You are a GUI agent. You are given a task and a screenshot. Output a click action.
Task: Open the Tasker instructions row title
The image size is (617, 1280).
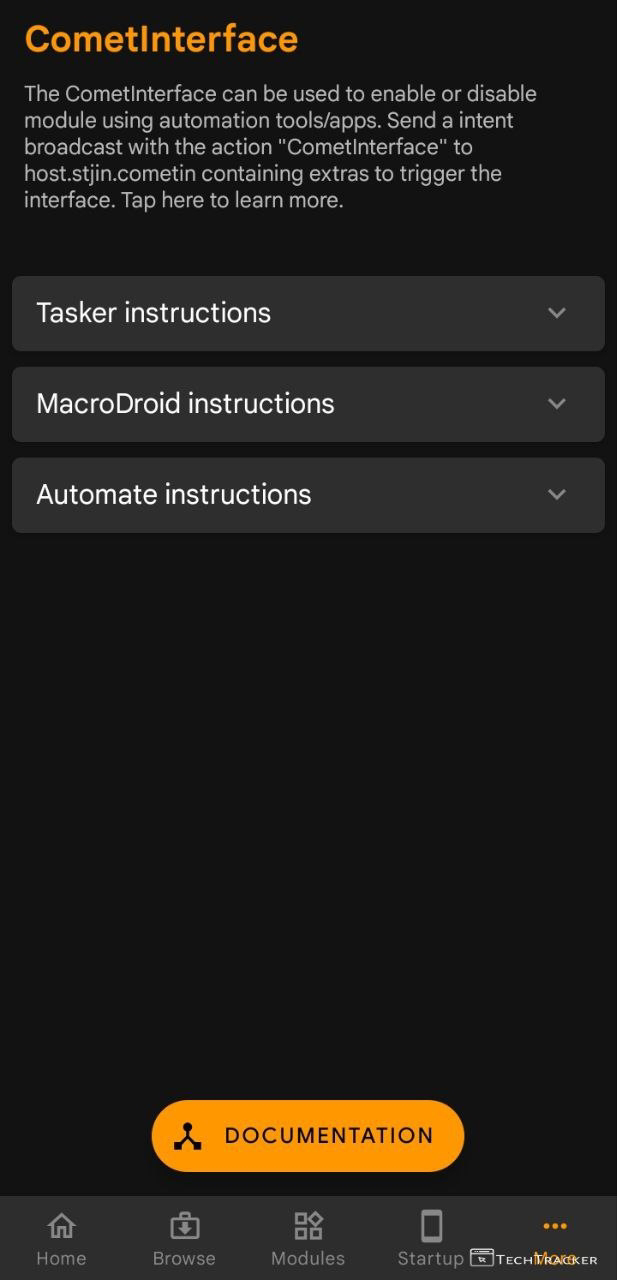(x=153, y=313)
